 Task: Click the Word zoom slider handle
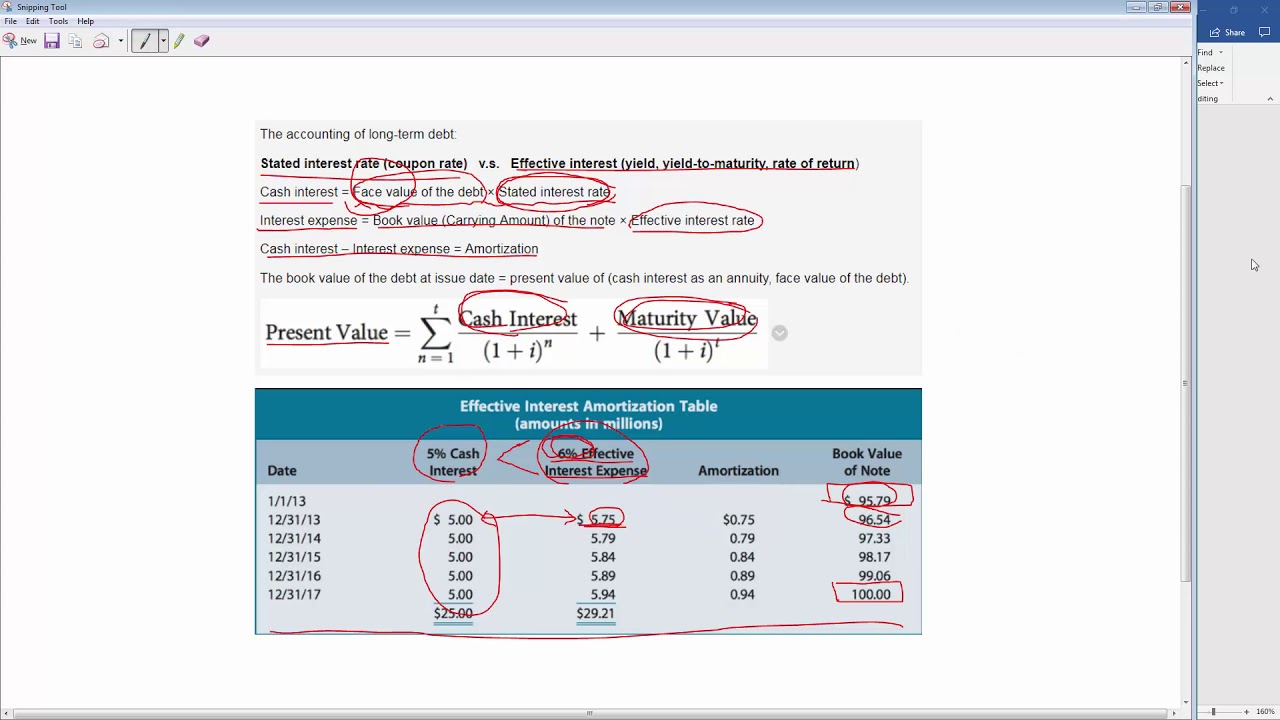pyautogui.click(x=1213, y=711)
